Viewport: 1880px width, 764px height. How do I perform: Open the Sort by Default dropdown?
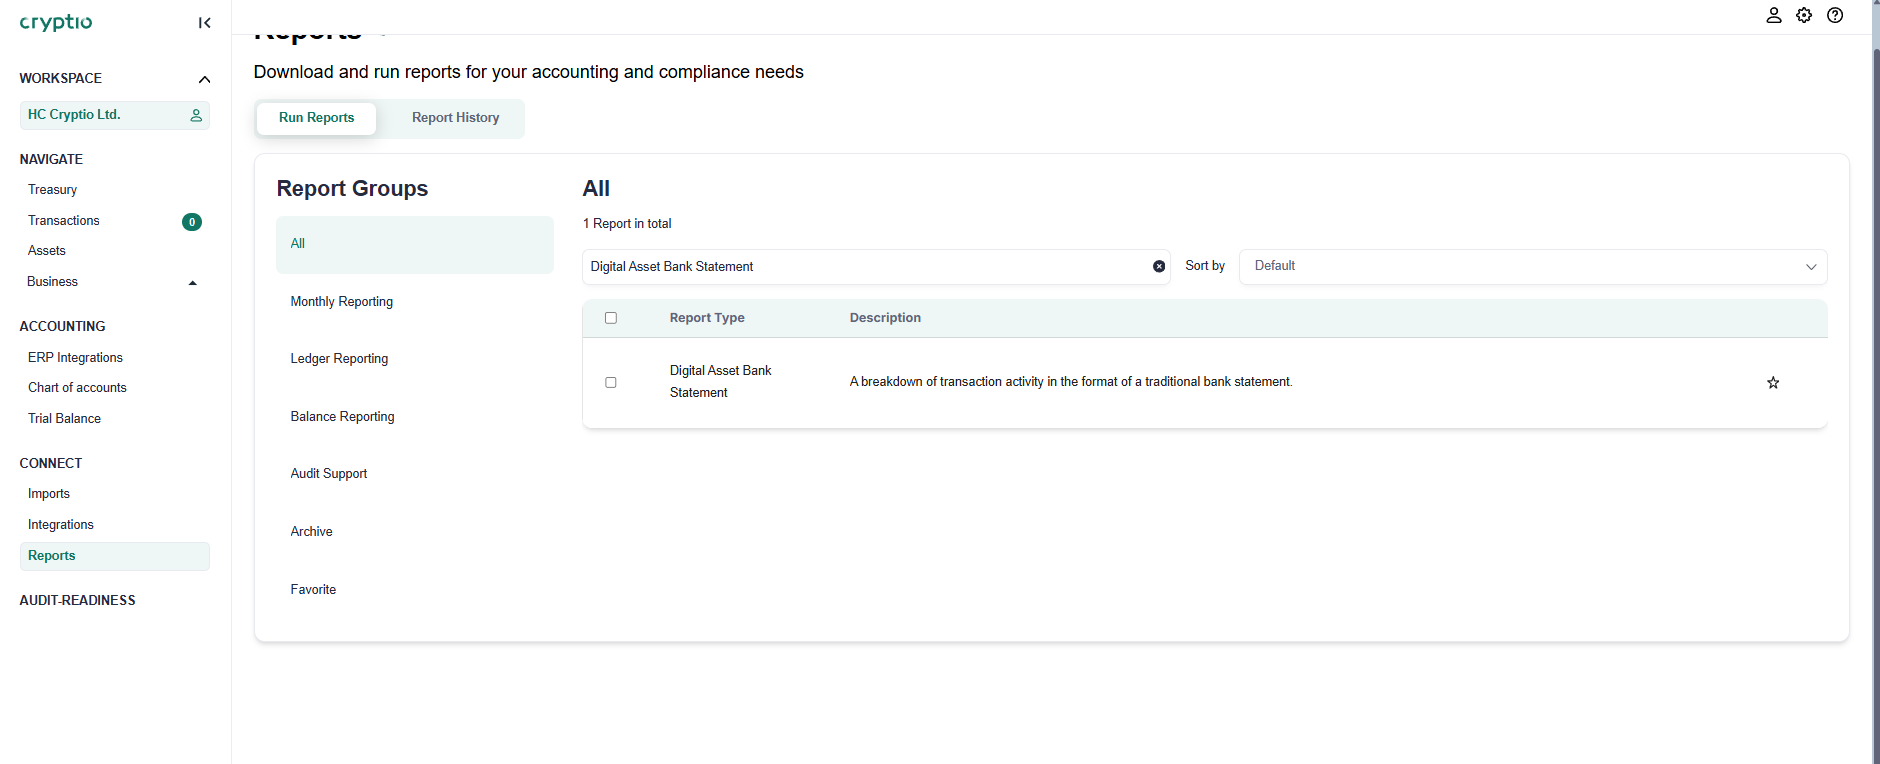1532,267
